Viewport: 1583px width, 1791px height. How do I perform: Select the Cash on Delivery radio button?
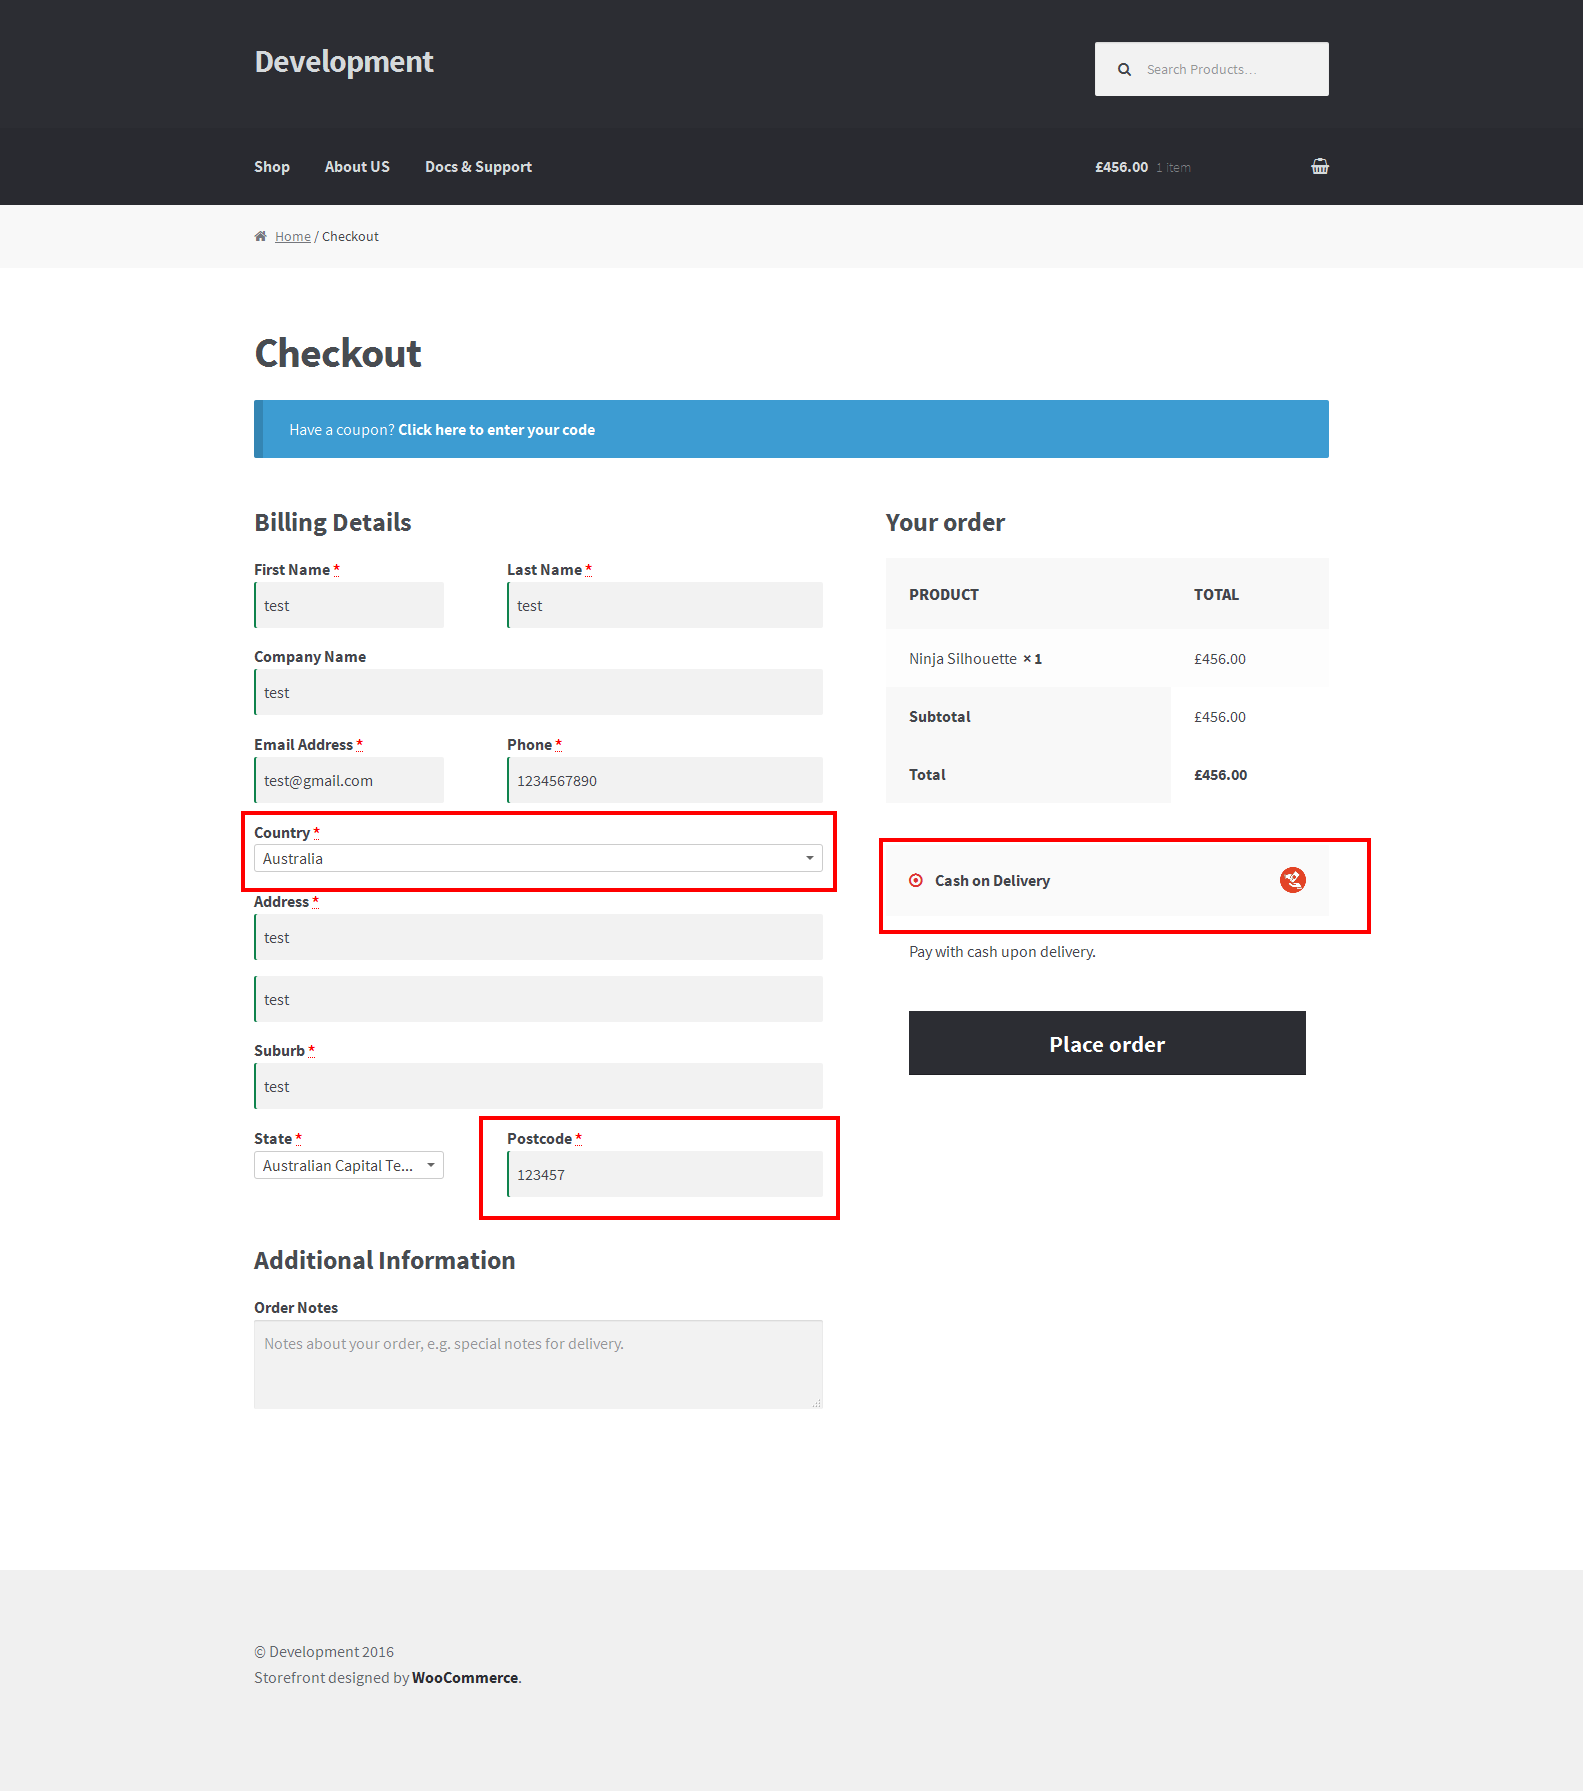point(916,881)
